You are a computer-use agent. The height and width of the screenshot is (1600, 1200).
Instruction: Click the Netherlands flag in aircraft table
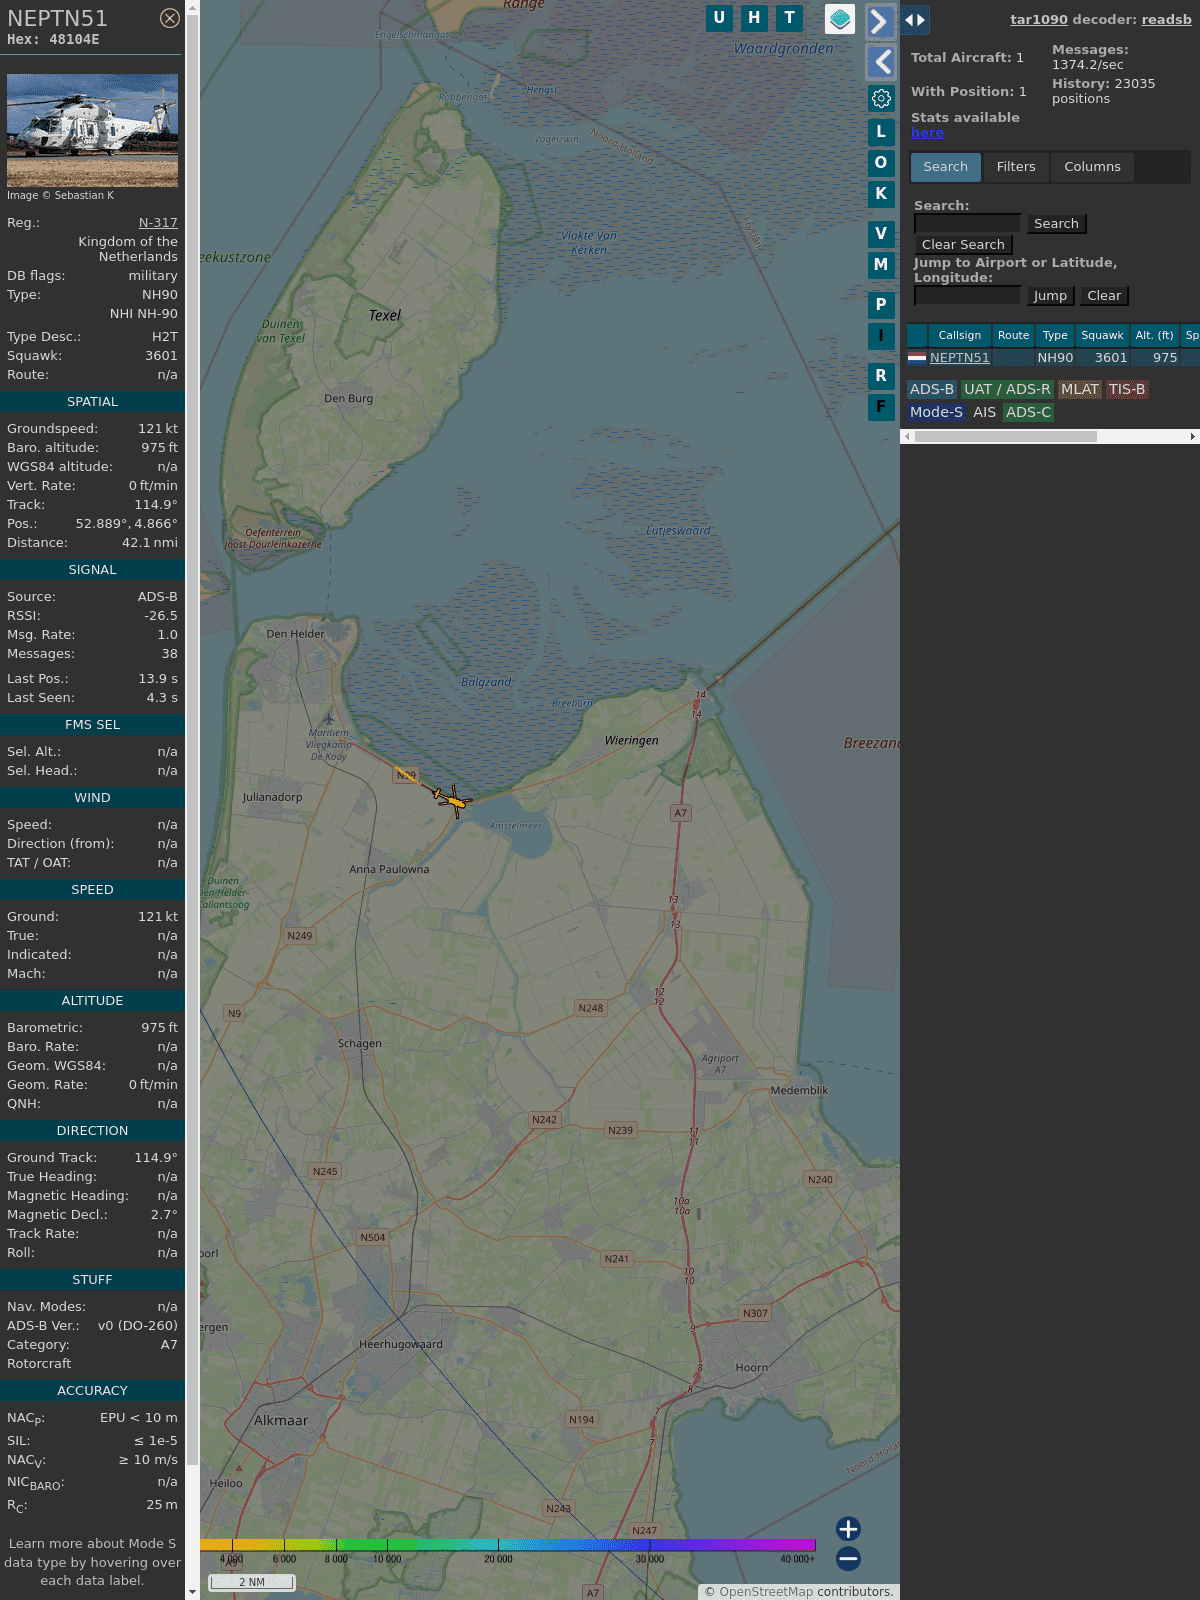tap(917, 357)
